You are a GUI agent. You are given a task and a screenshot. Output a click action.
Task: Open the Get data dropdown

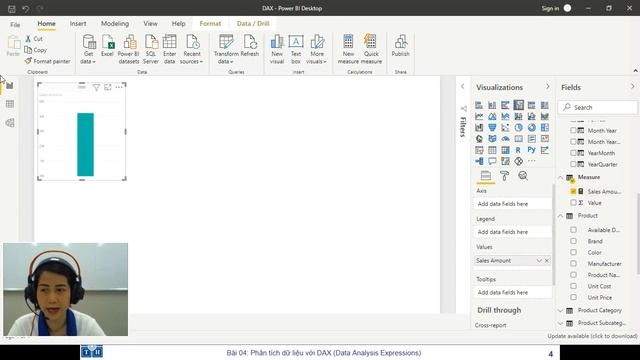[88, 58]
